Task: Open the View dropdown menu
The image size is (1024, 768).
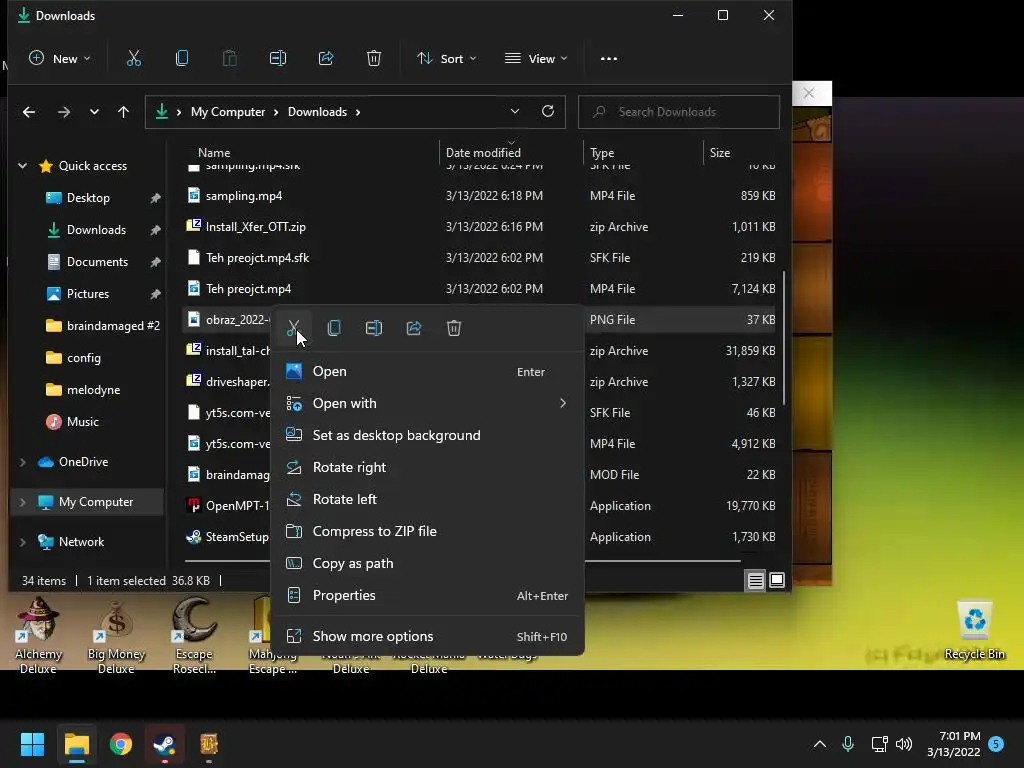Action: (x=536, y=59)
